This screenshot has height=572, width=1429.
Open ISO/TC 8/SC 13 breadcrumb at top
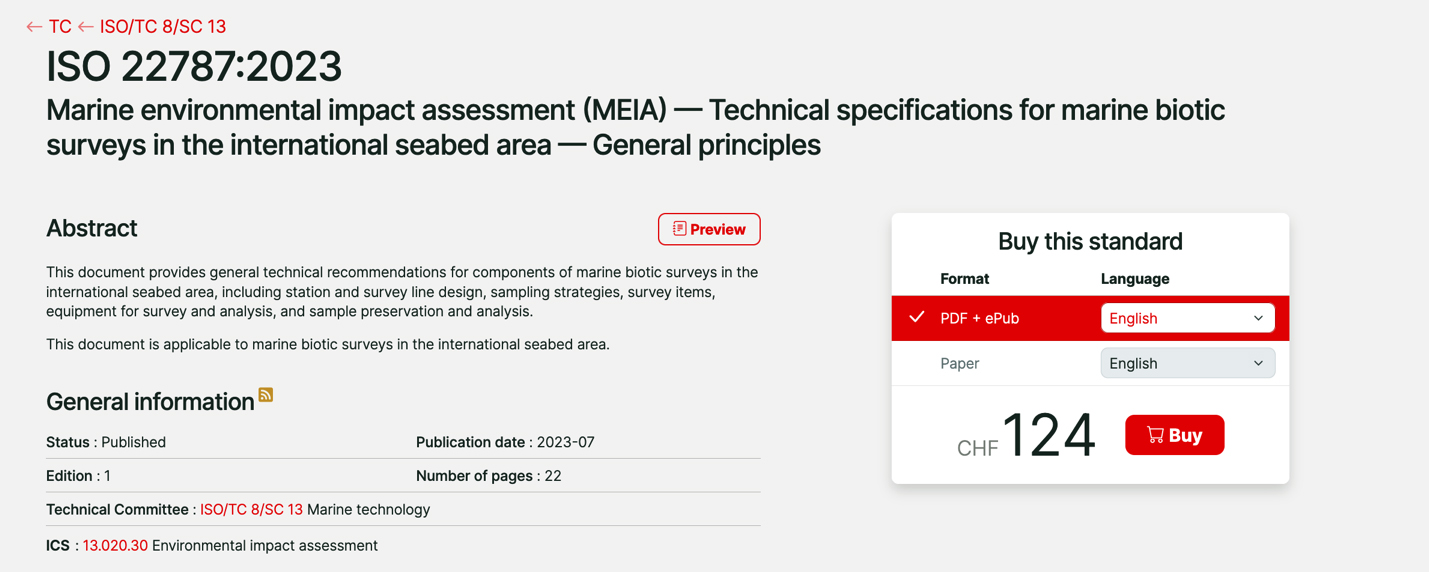coord(163,27)
